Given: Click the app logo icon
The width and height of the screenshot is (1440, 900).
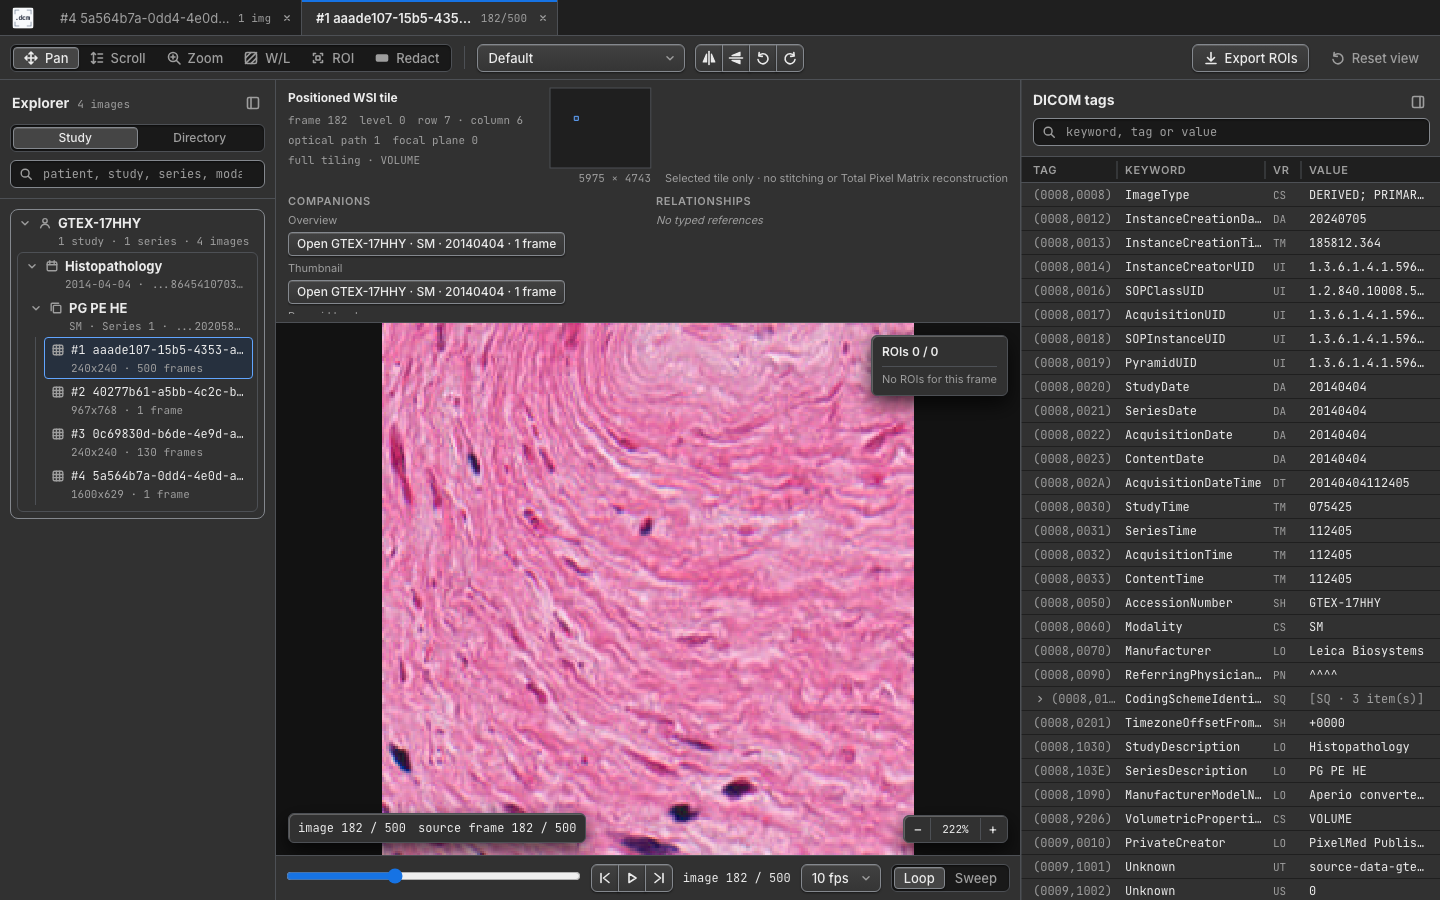Looking at the screenshot, I should pos(23,18).
